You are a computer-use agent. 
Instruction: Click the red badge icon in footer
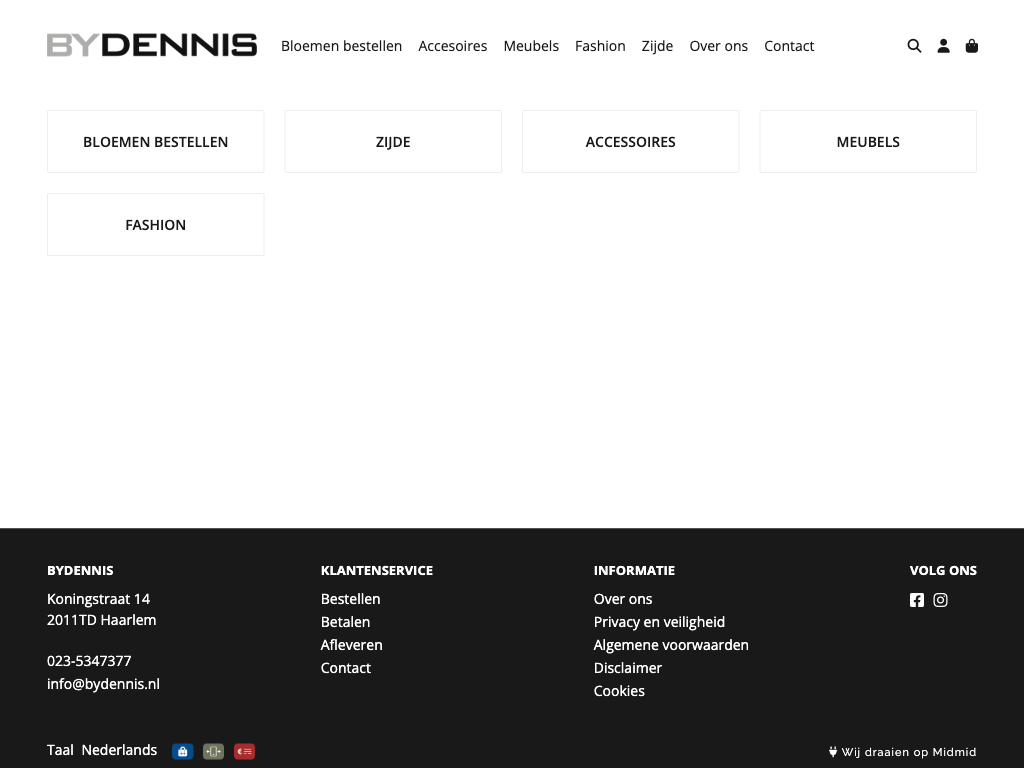pos(244,751)
